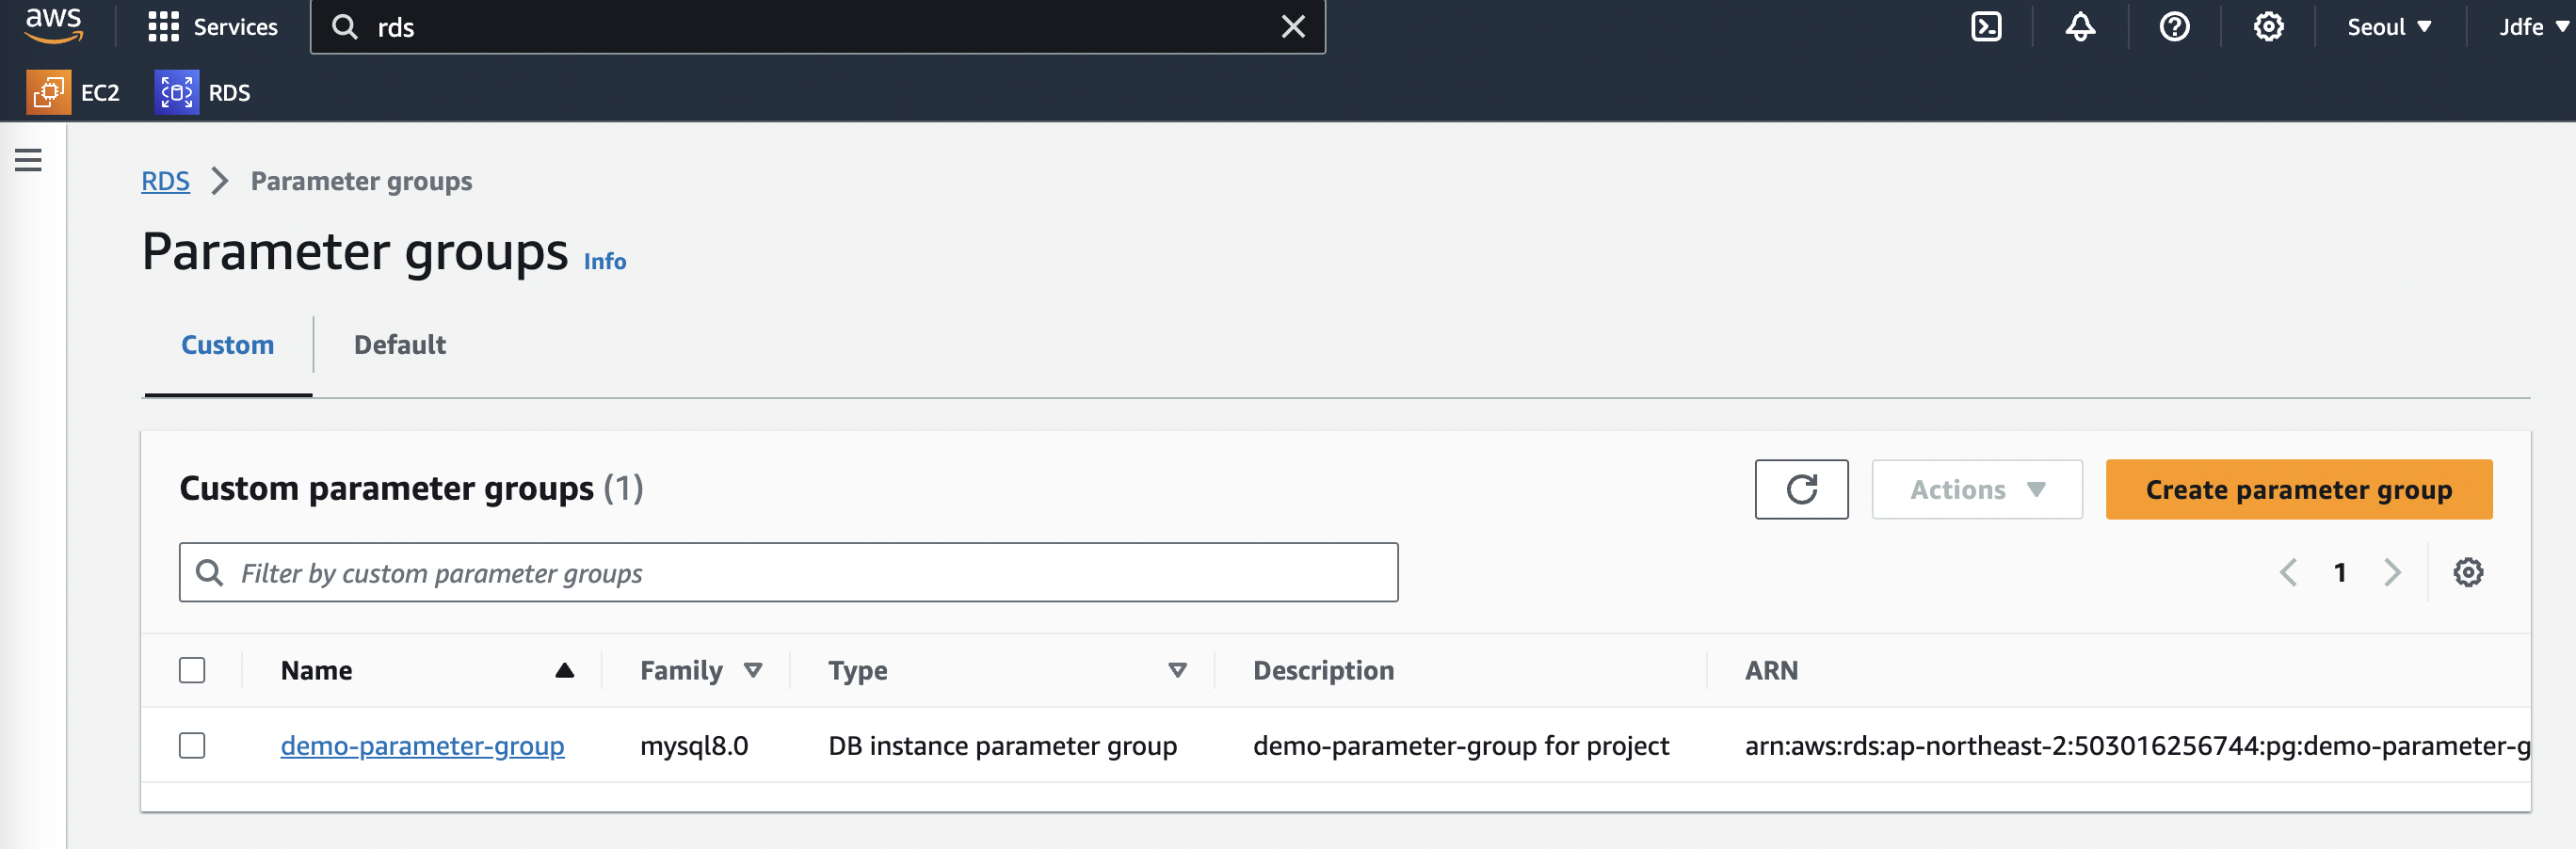2576x849 pixels.
Task: Open the Seoul region dropdown
Action: (2388, 27)
